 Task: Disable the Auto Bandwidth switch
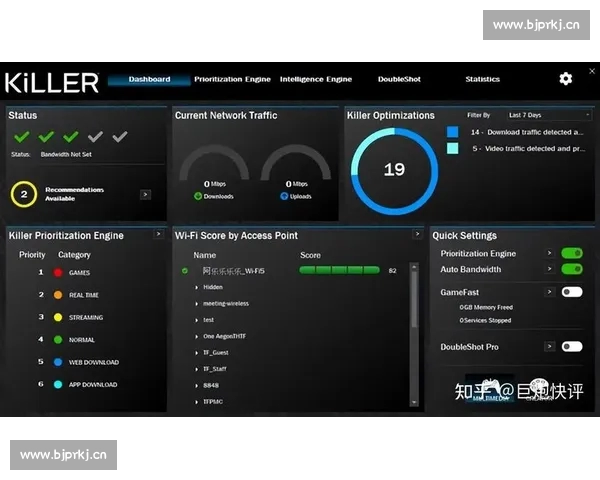(x=572, y=269)
